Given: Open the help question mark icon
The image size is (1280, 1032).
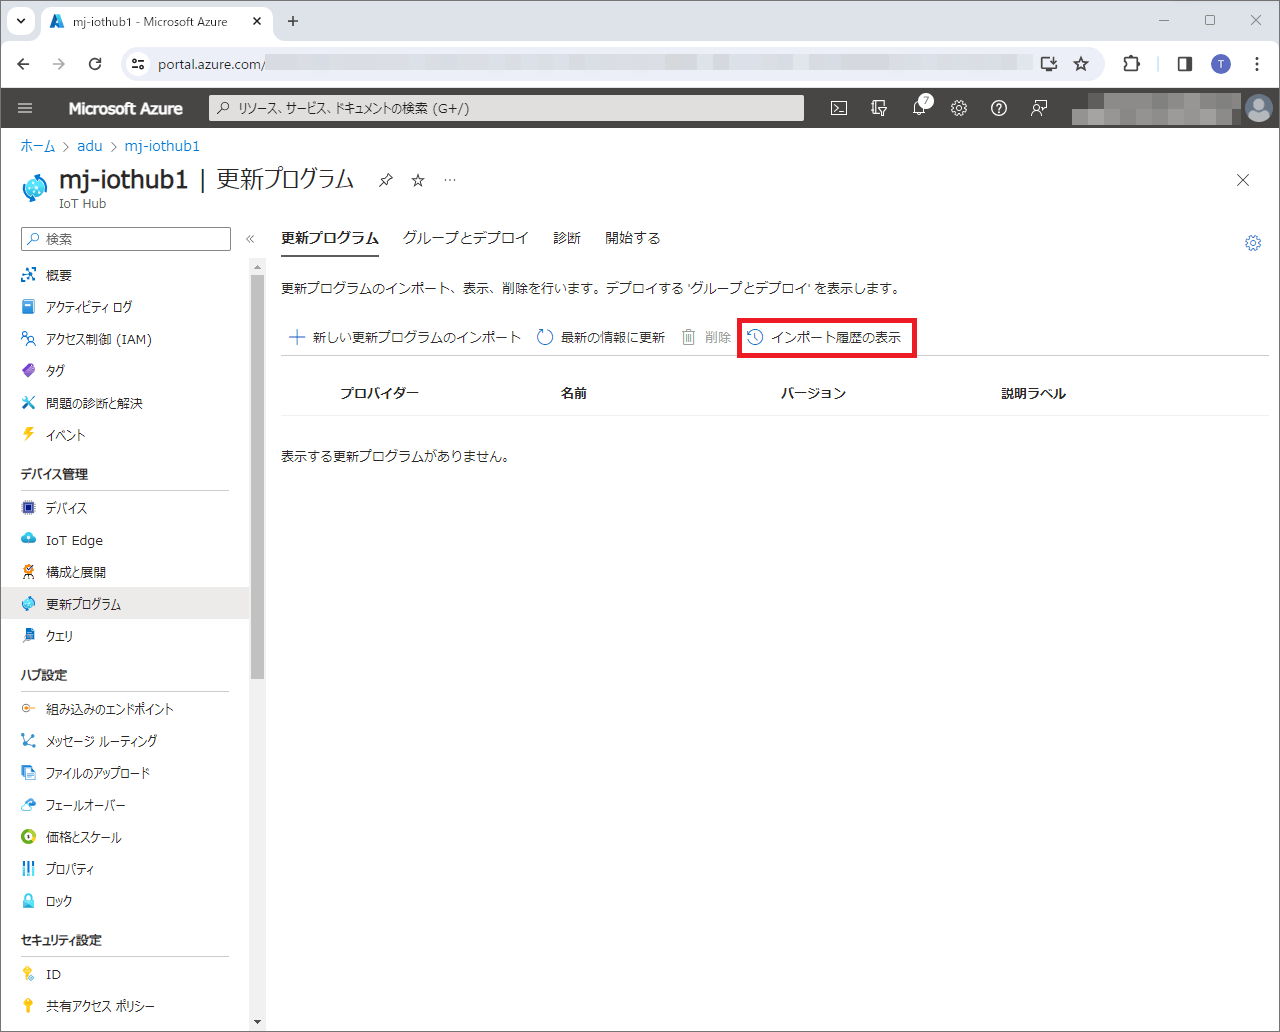Looking at the screenshot, I should tap(999, 108).
